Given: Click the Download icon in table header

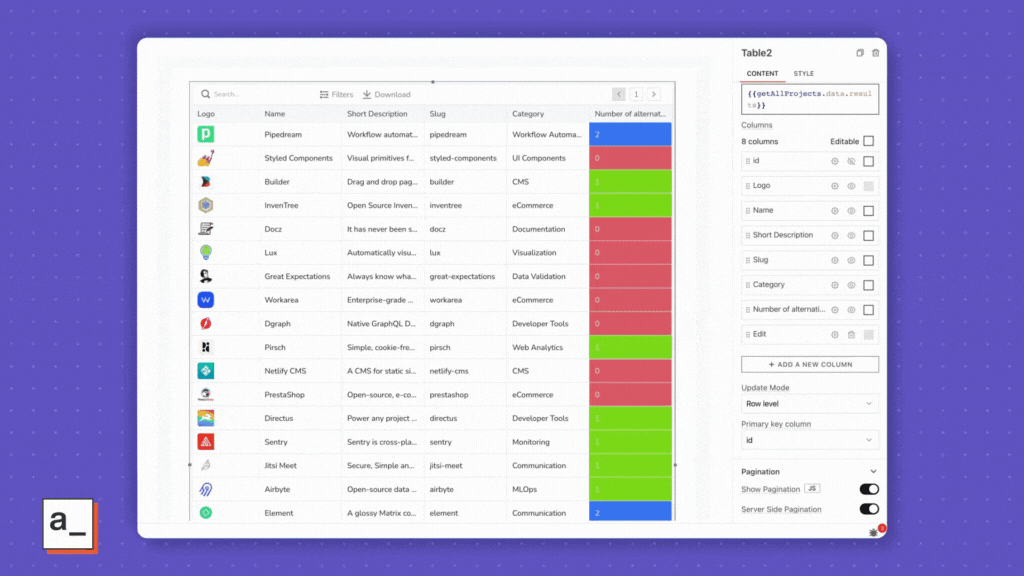Looking at the screenshot, I should point(367,94).
